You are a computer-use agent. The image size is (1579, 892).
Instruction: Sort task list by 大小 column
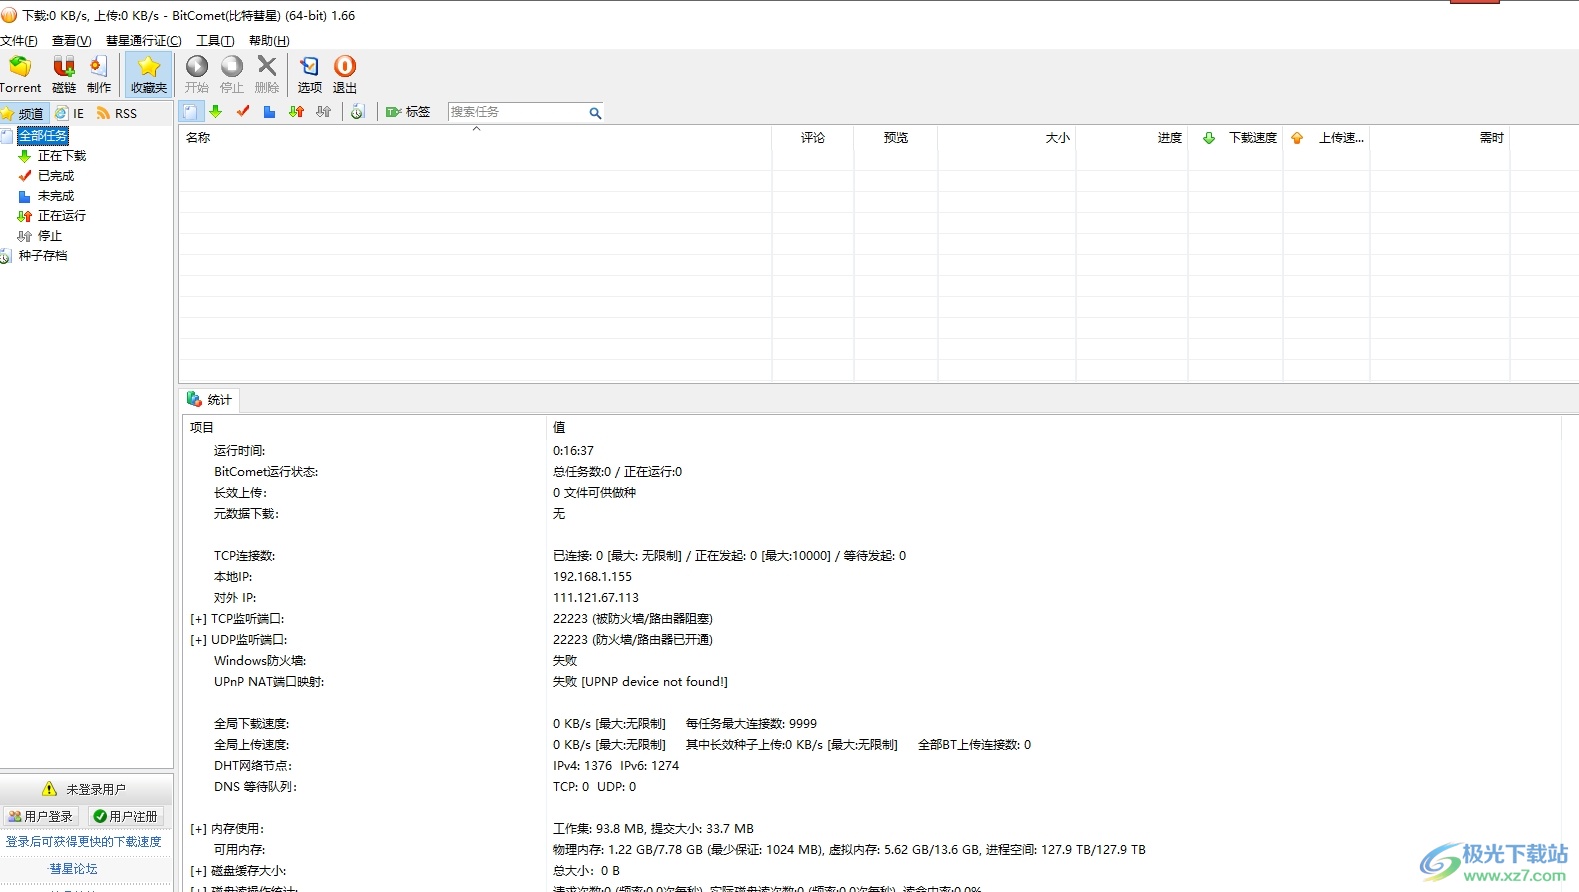click(1007, 138)
